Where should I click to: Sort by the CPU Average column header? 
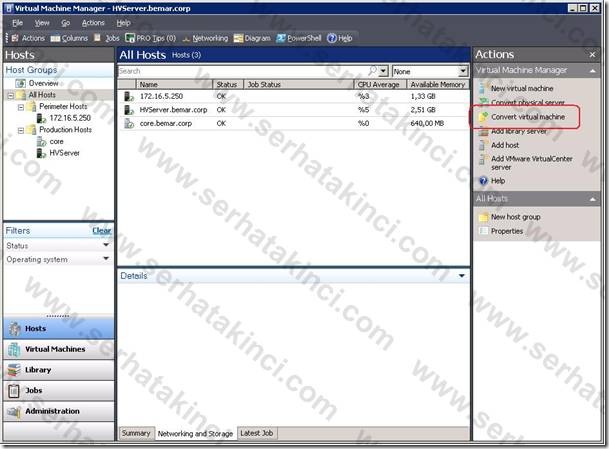[380, 84]
